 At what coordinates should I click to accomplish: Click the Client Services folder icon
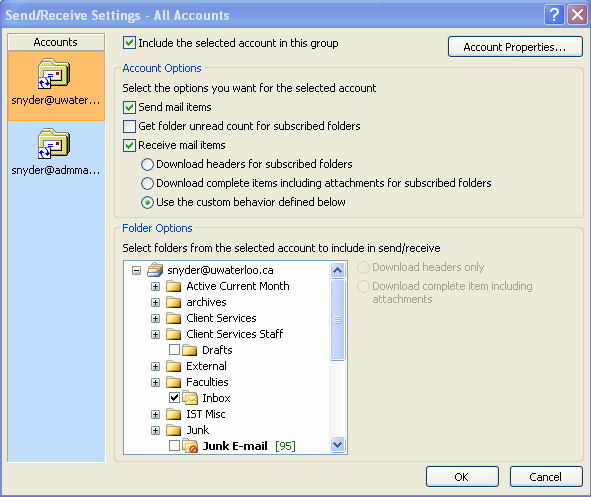pyautogui.click(x=174, y=318)
